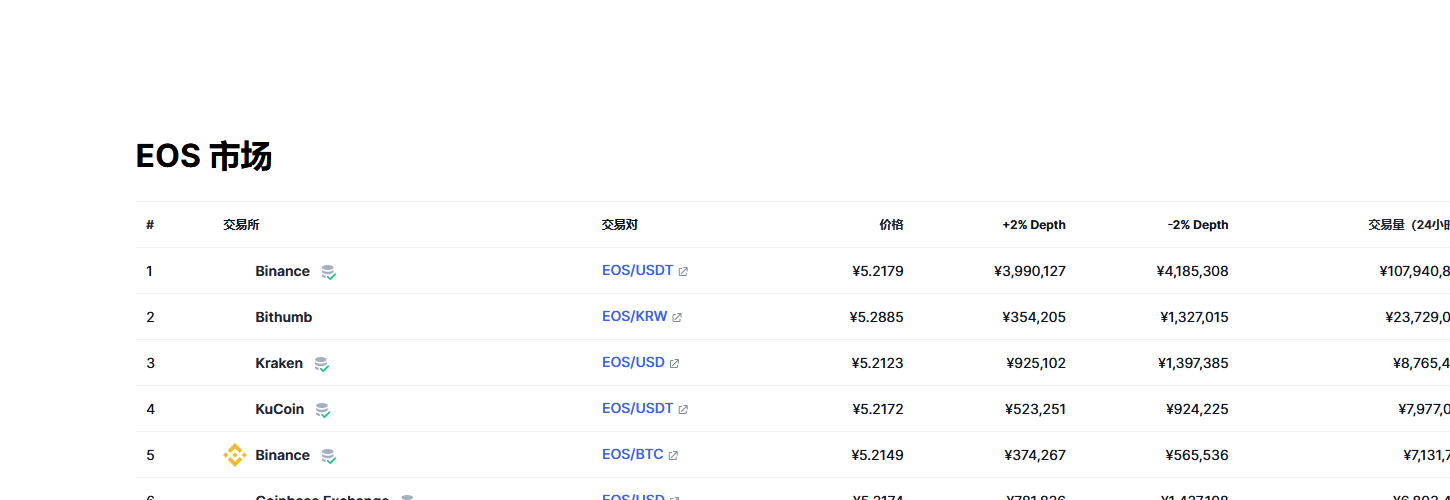Open the Kraken exchange name
Image resolution: width=1450 pixels, height=500 pixels.
pos(279,363)
